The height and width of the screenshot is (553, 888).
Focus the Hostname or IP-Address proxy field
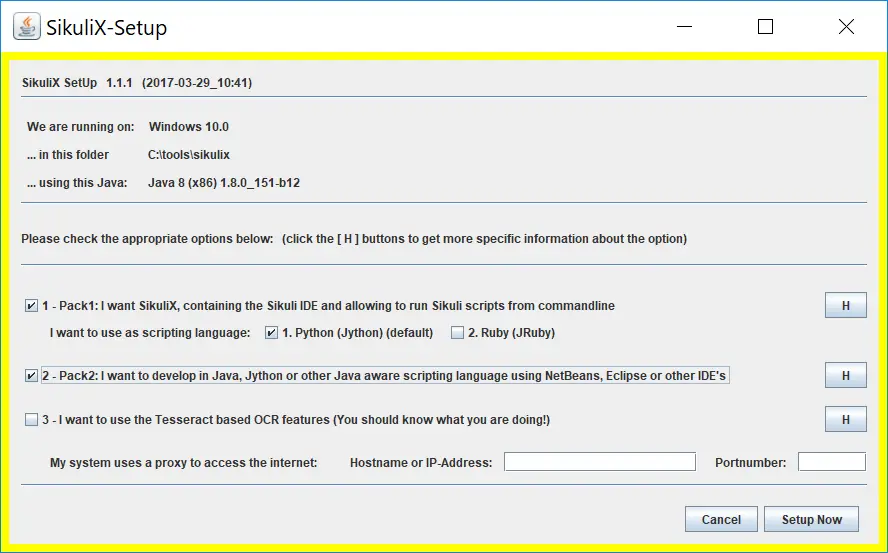coord(600,462)
